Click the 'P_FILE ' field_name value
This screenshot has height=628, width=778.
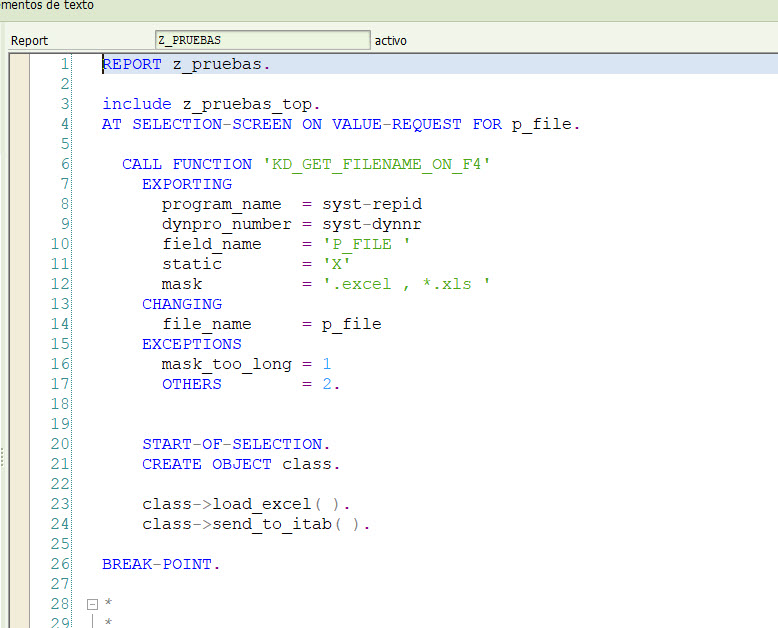pos(366,244)
